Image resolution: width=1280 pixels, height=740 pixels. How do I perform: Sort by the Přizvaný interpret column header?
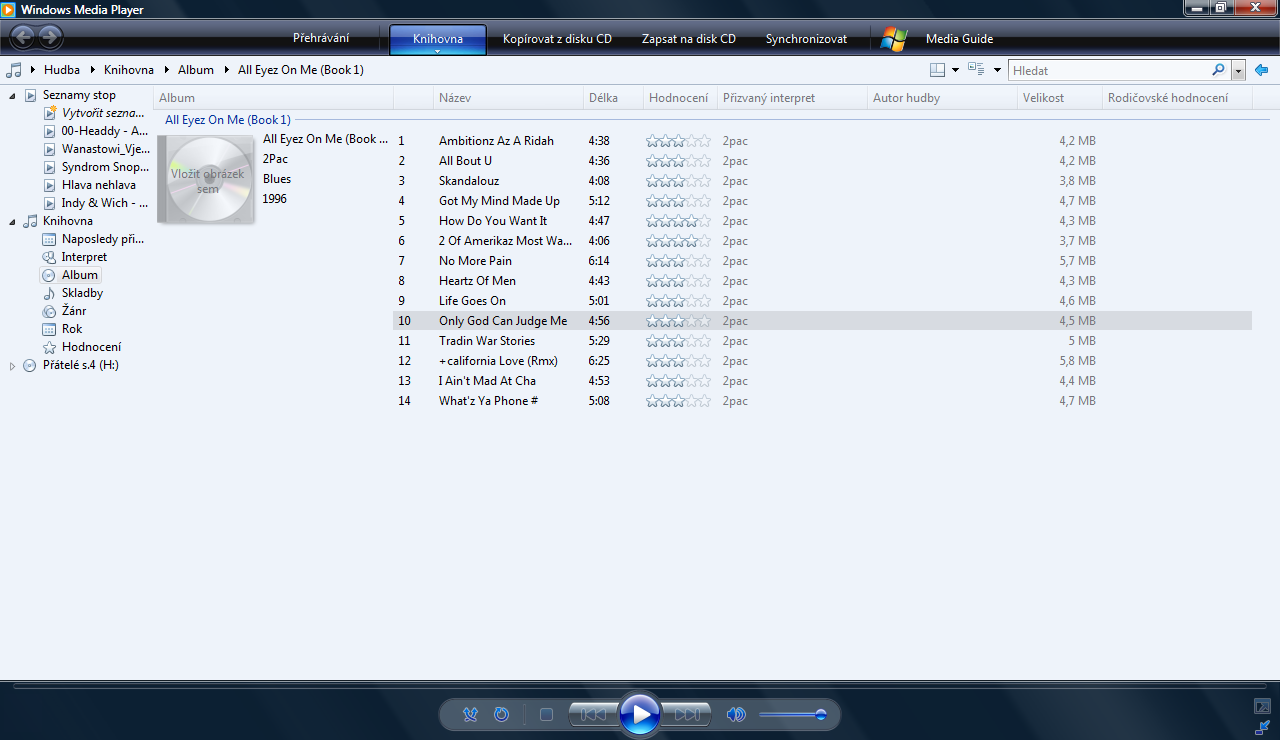[x=792, y=98]
